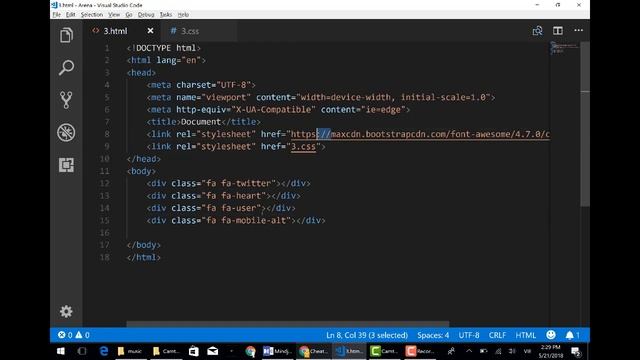640x360 pixels.
Task: Show hidden system tray icons
Action: pyautogui.click(x=469, y=351)
